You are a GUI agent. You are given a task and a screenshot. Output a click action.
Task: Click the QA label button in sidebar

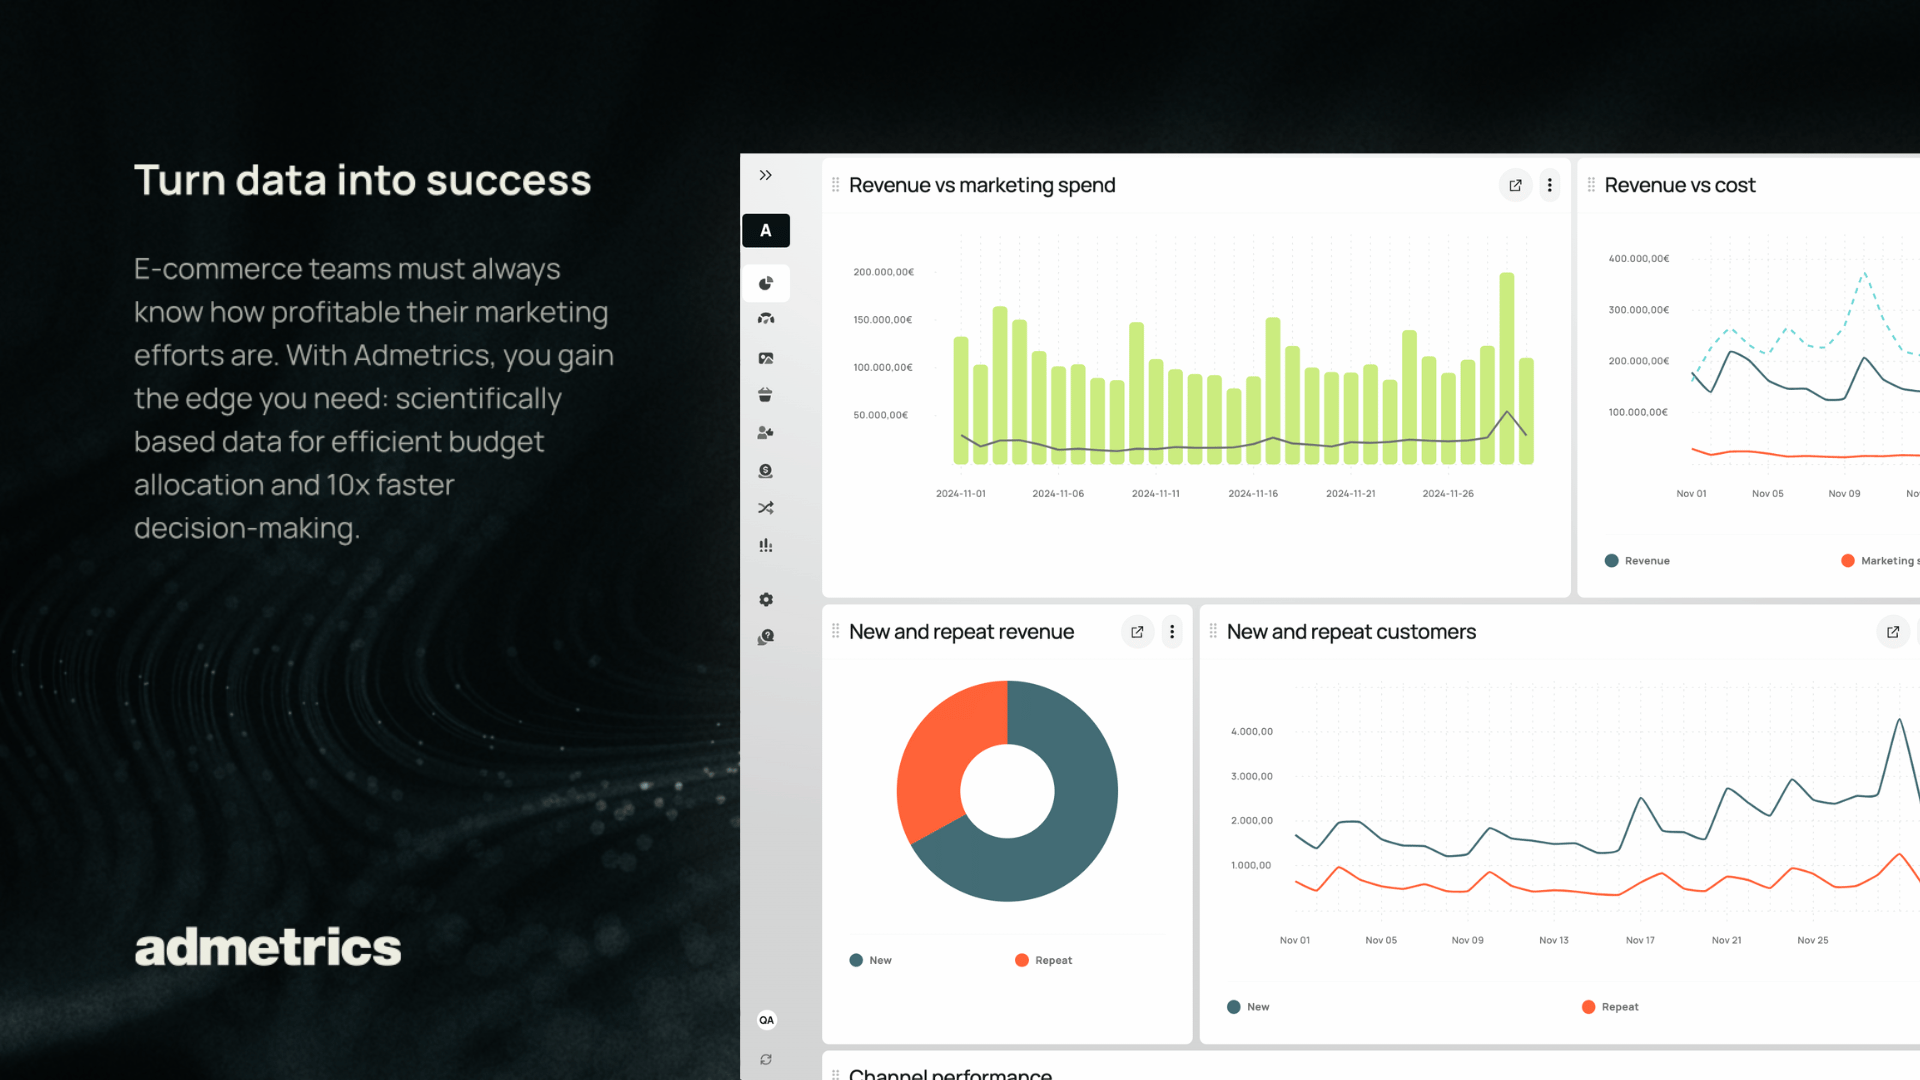[x=766, y=1019]
